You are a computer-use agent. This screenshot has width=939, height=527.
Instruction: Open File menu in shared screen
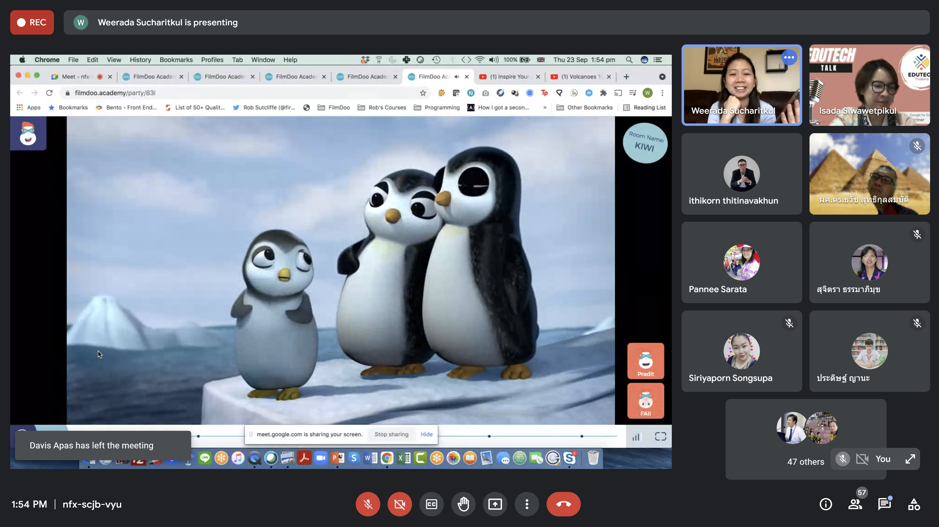(x=73, y=60)
